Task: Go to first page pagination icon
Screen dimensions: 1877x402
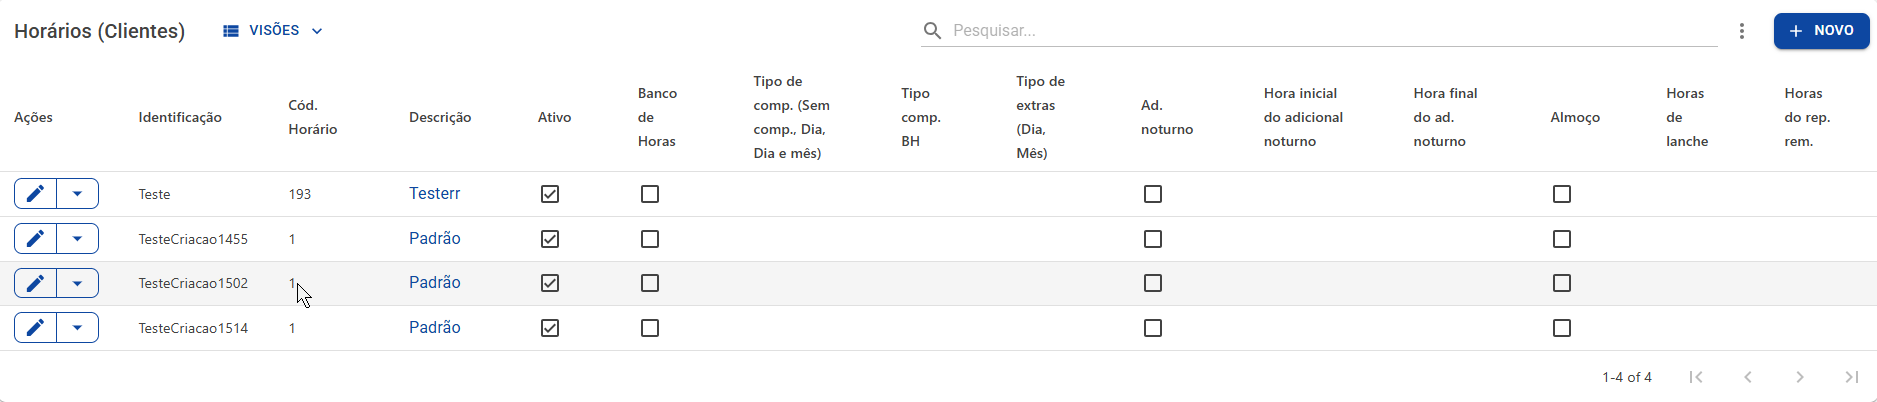Action: click(1696, 377)
